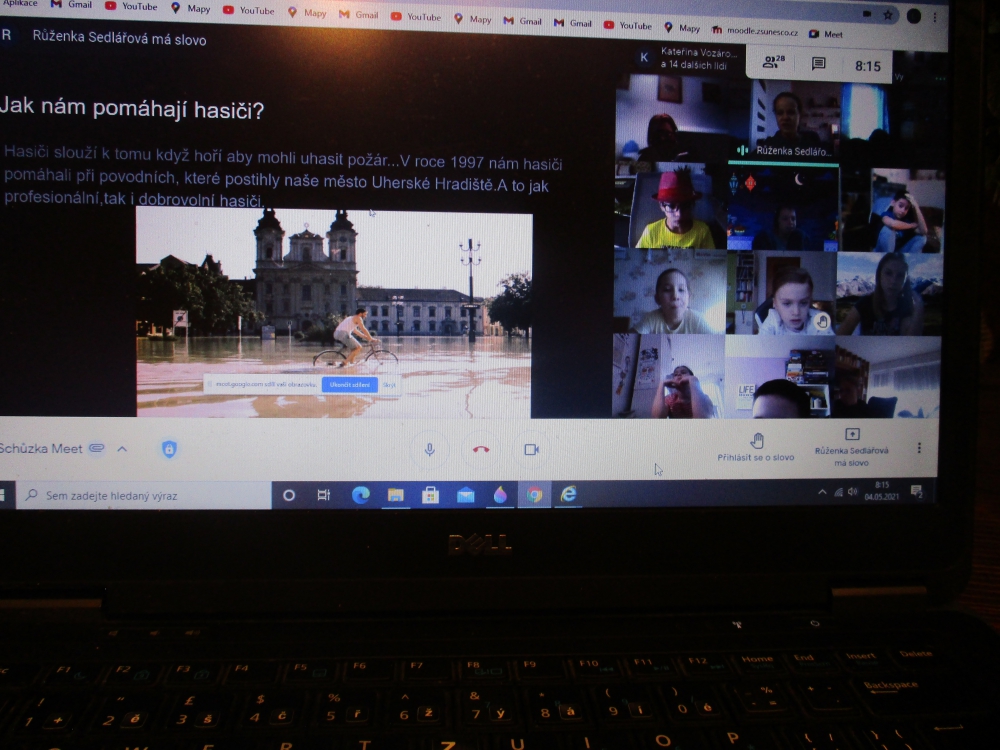Expand Schůzka Meet details with the chevron
Image resolution: width=1000 pixels, height=750 pixels.
(x=122, y=449)
